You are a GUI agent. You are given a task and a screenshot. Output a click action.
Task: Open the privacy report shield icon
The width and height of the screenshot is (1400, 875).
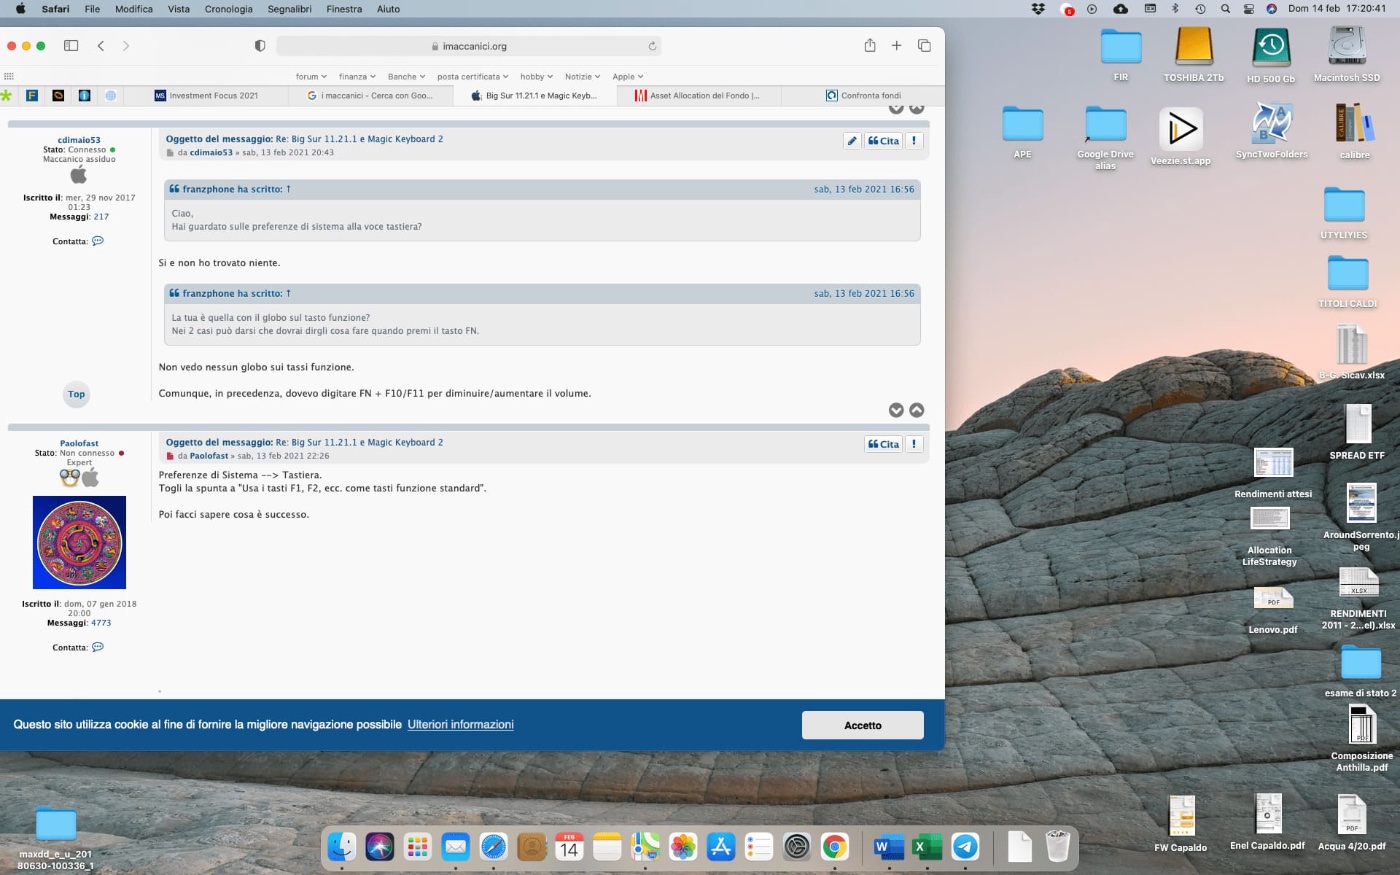point(260,46)
